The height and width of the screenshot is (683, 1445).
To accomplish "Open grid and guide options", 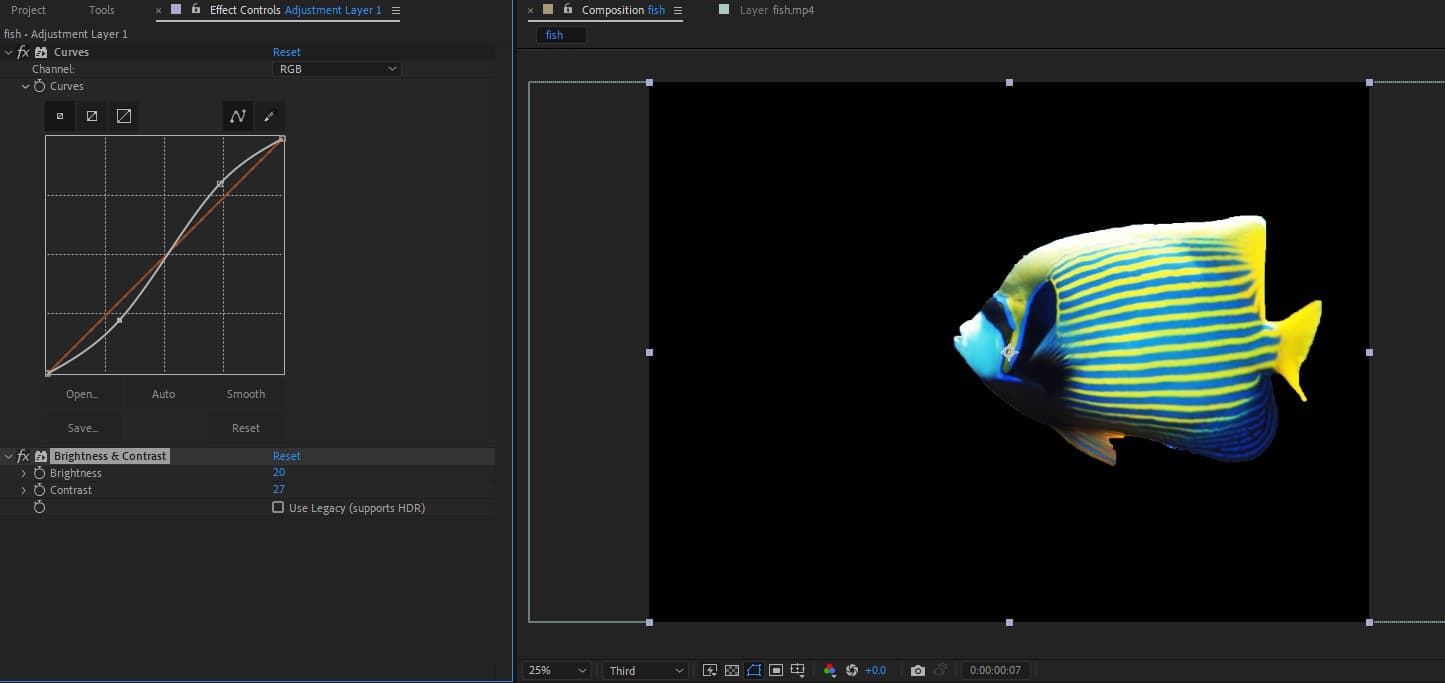I will [798, 670].
